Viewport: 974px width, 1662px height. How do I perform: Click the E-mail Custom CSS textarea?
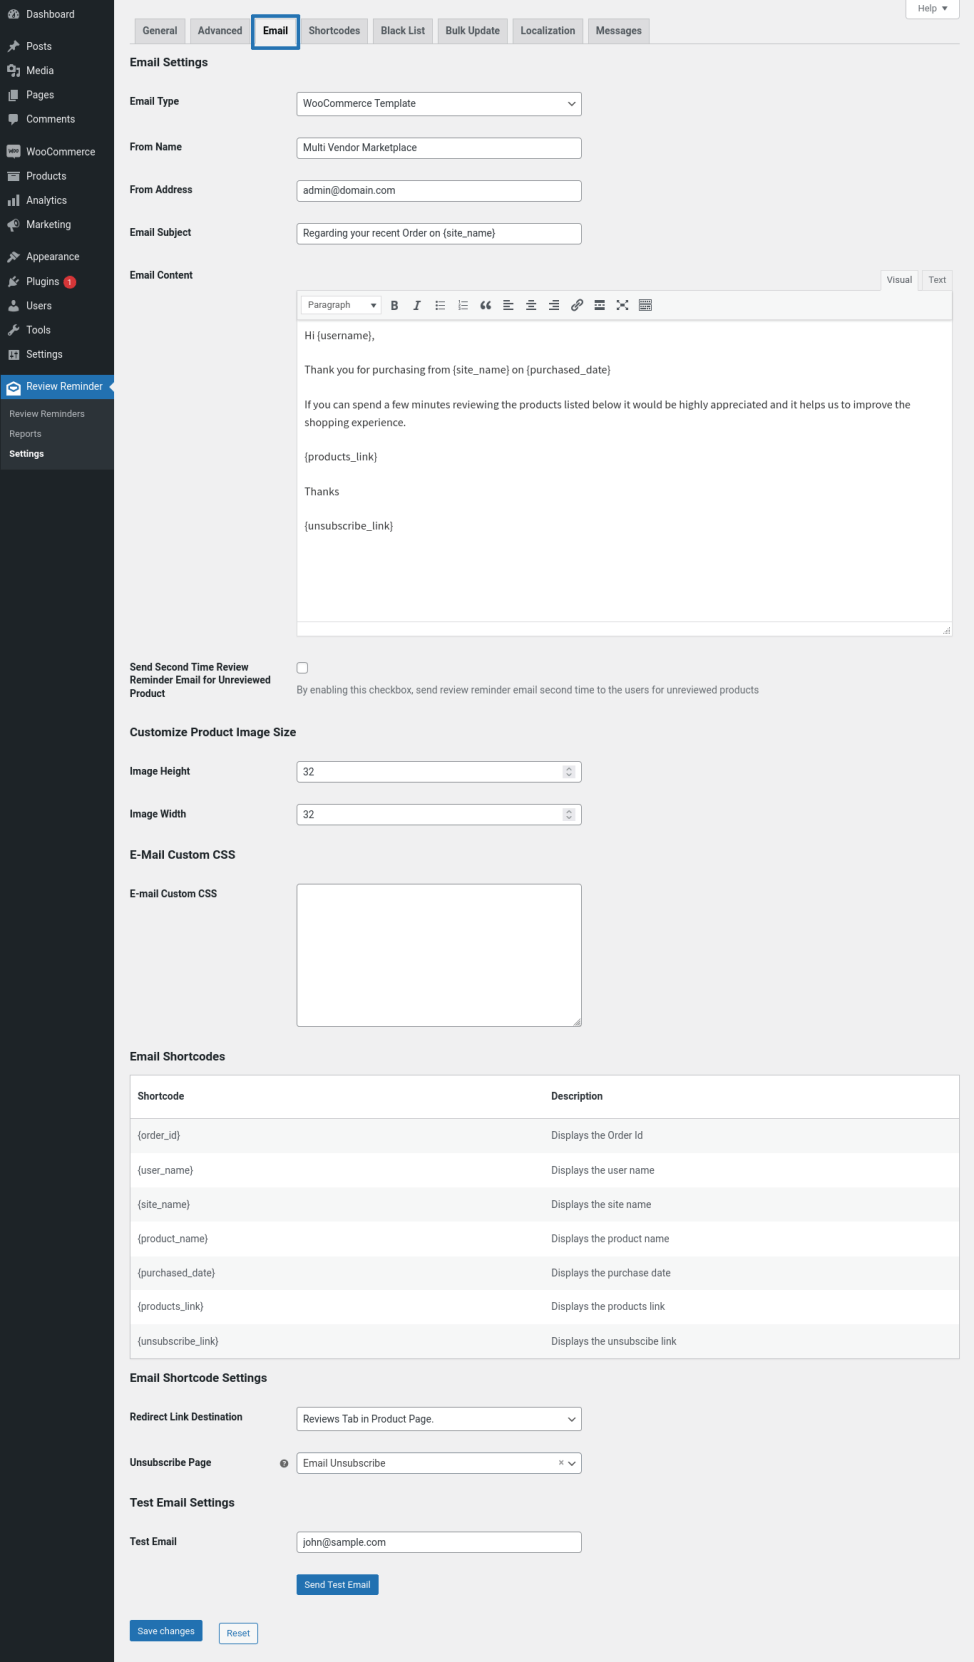439,955
